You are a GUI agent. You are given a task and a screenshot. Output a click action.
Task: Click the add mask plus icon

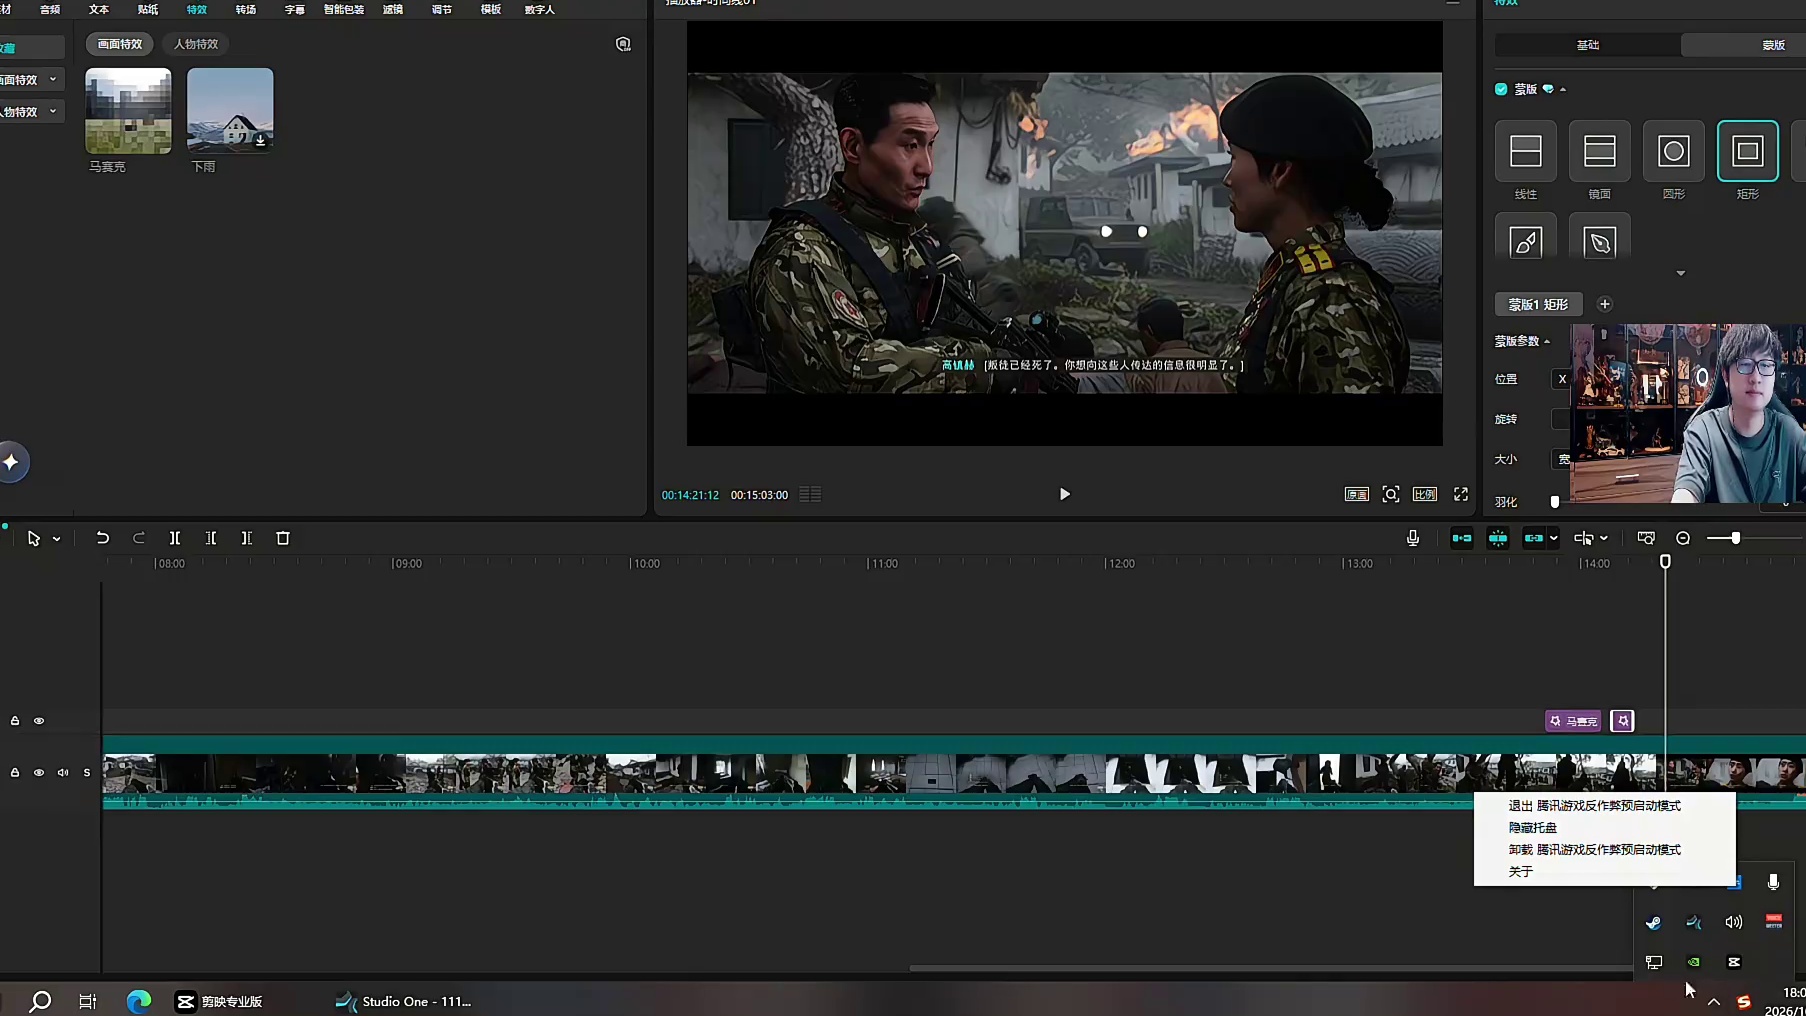(x=1605, y=304)
